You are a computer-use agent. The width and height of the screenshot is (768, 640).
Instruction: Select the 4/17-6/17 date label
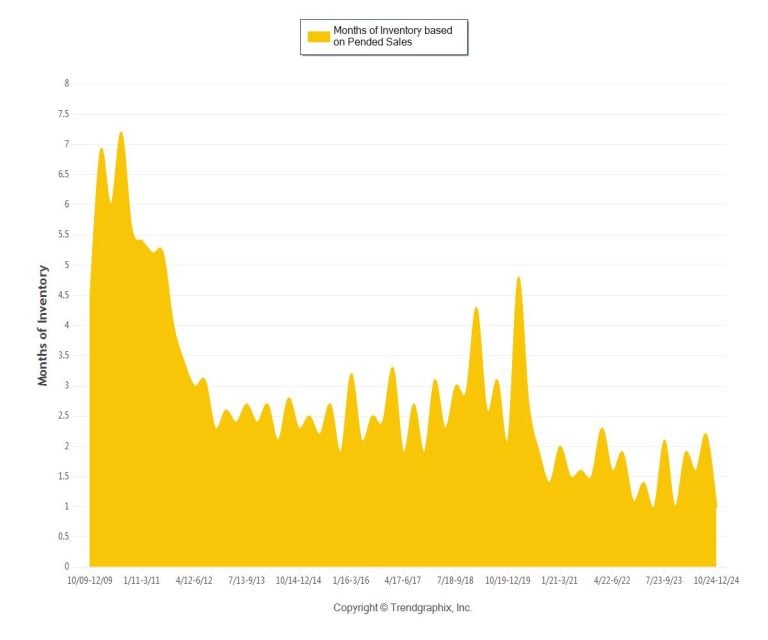[x=403, y=580]
